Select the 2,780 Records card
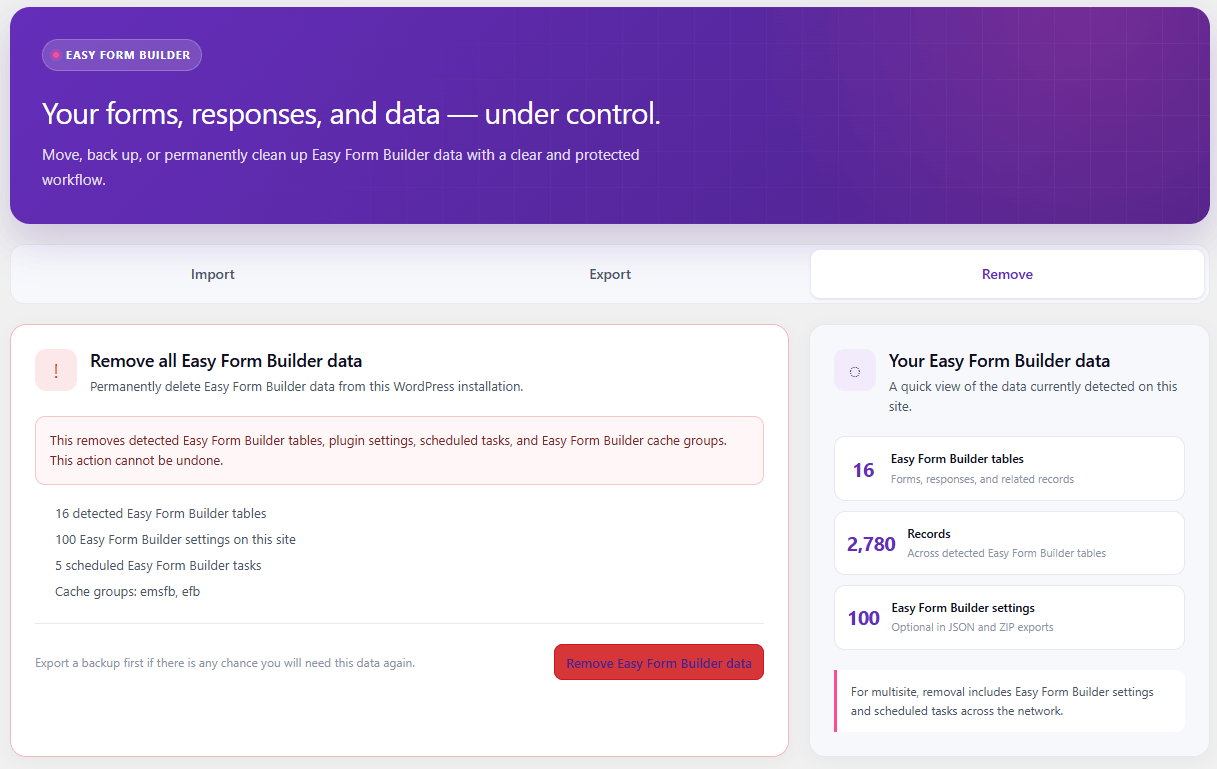 pyautogui.click(x=1009, y=543)
